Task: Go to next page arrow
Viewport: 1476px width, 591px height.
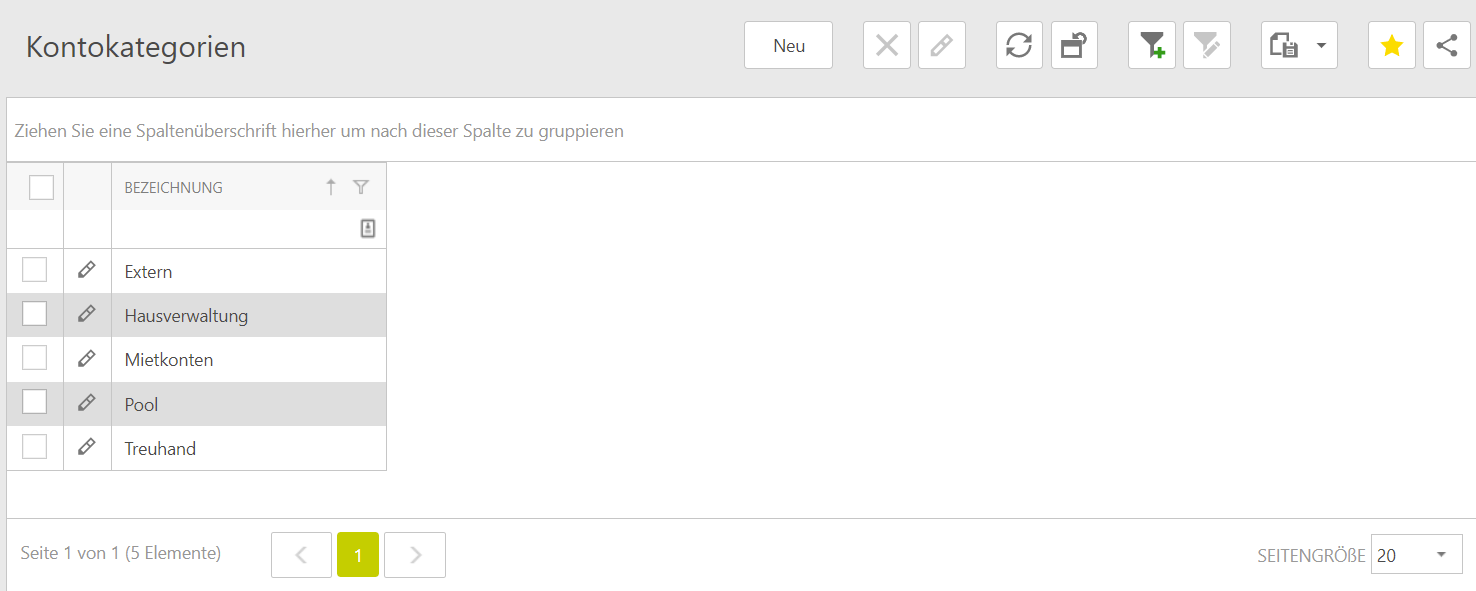Action: pos(415,555)
